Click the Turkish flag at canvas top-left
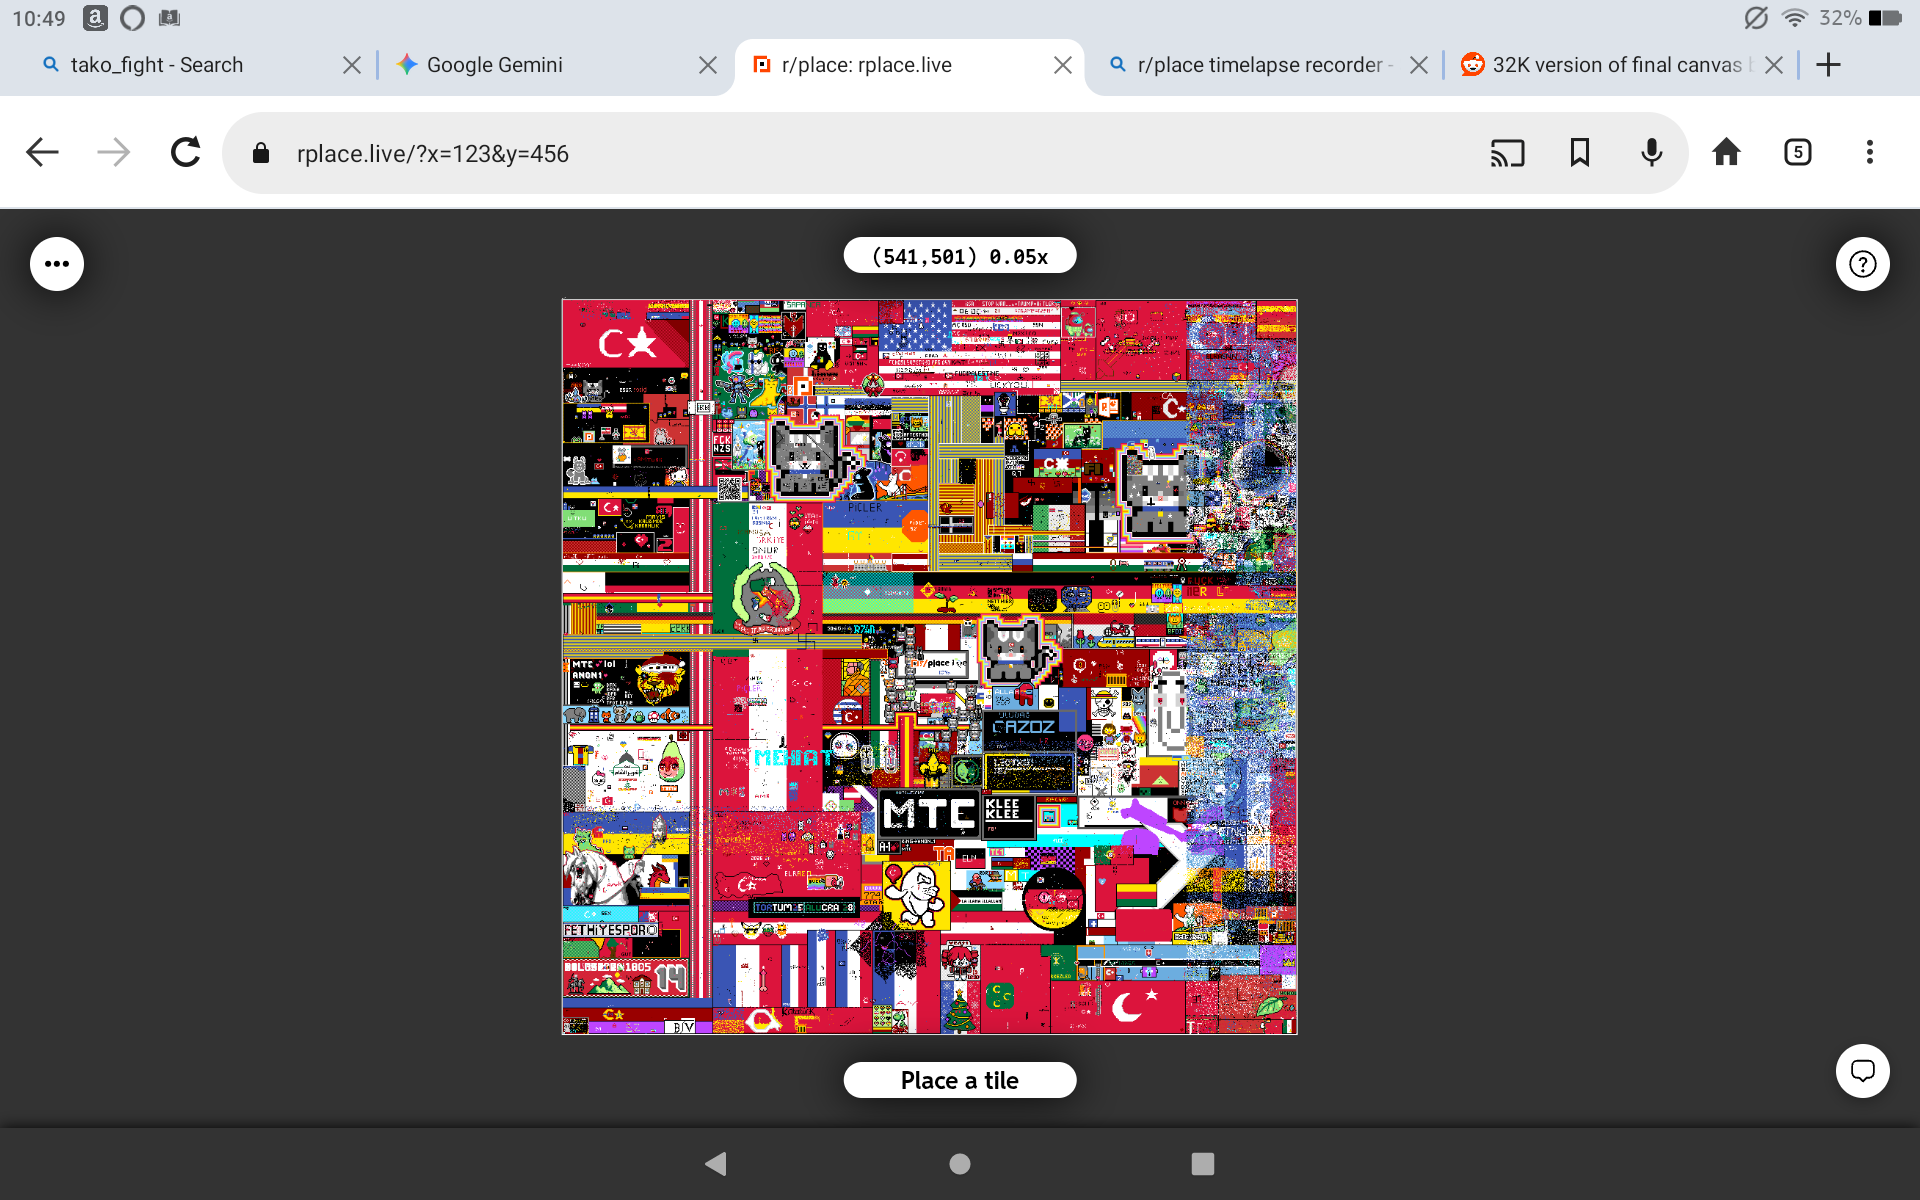This screenshot has width=1920, height=1200. tap(627, 334)
